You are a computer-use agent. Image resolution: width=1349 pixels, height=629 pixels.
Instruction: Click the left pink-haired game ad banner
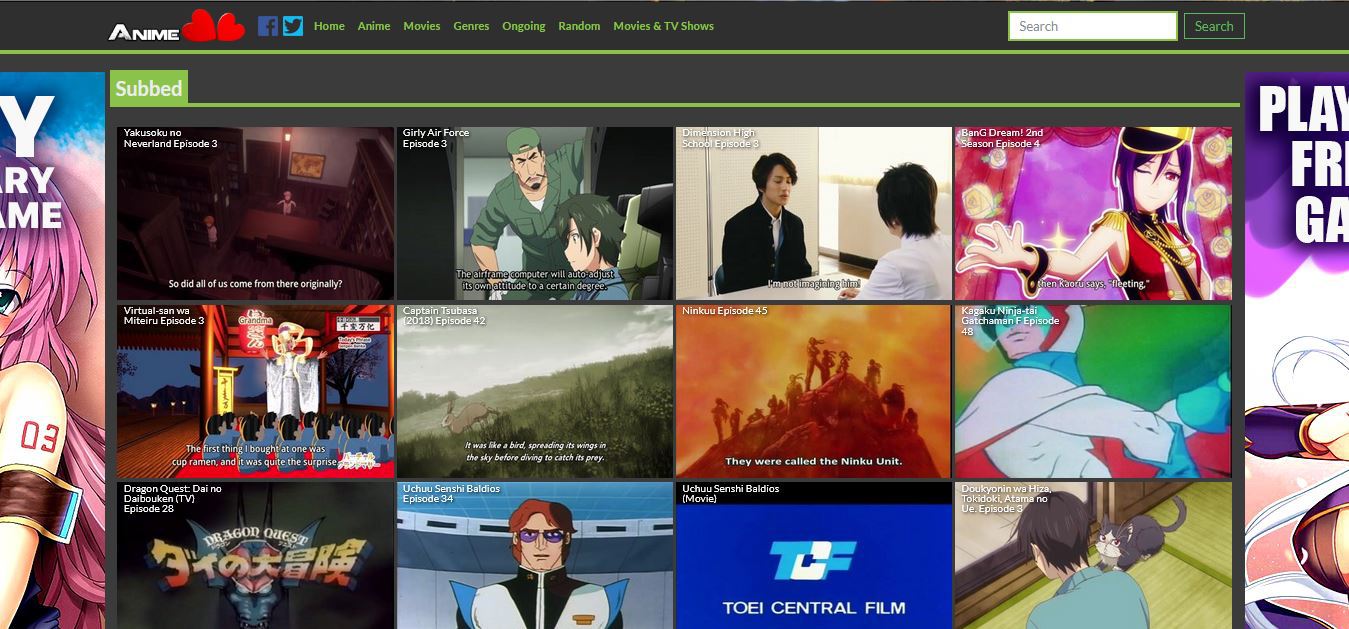coord(52,350)
